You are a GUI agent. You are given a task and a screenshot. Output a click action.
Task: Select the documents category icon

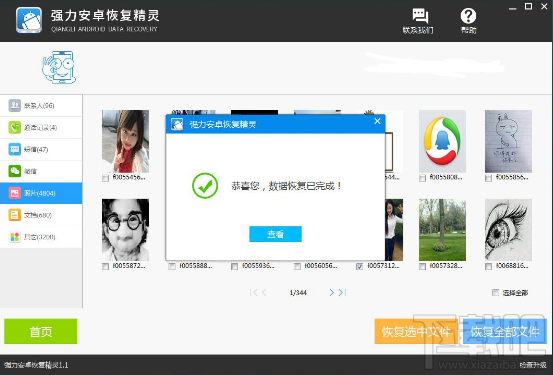14,215
